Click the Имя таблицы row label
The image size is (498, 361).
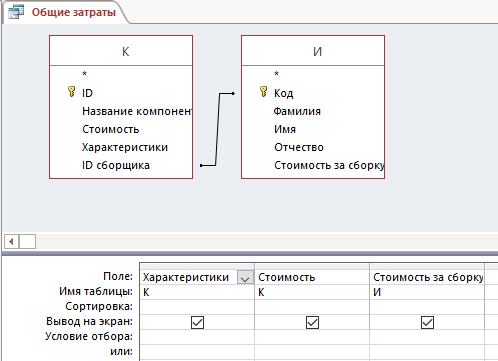pos(96,291)
